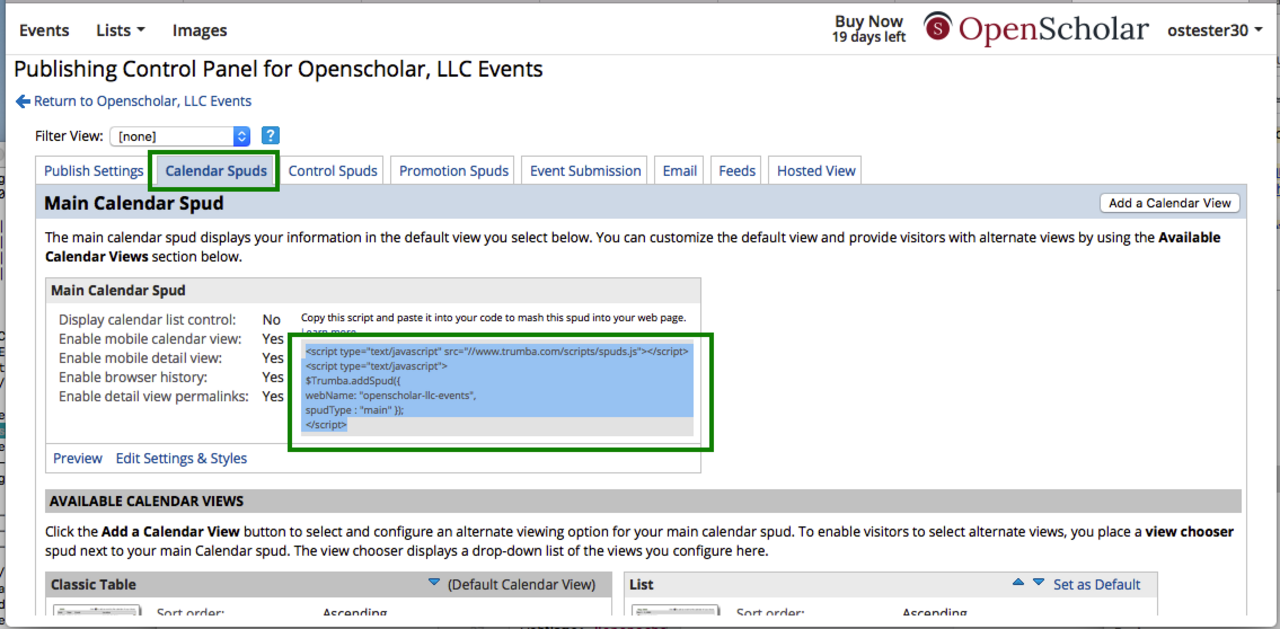The width and height of the screenshot is (1280, 629).
Task: Open the Promotion Spuds tab
Action: coord(454,171)
